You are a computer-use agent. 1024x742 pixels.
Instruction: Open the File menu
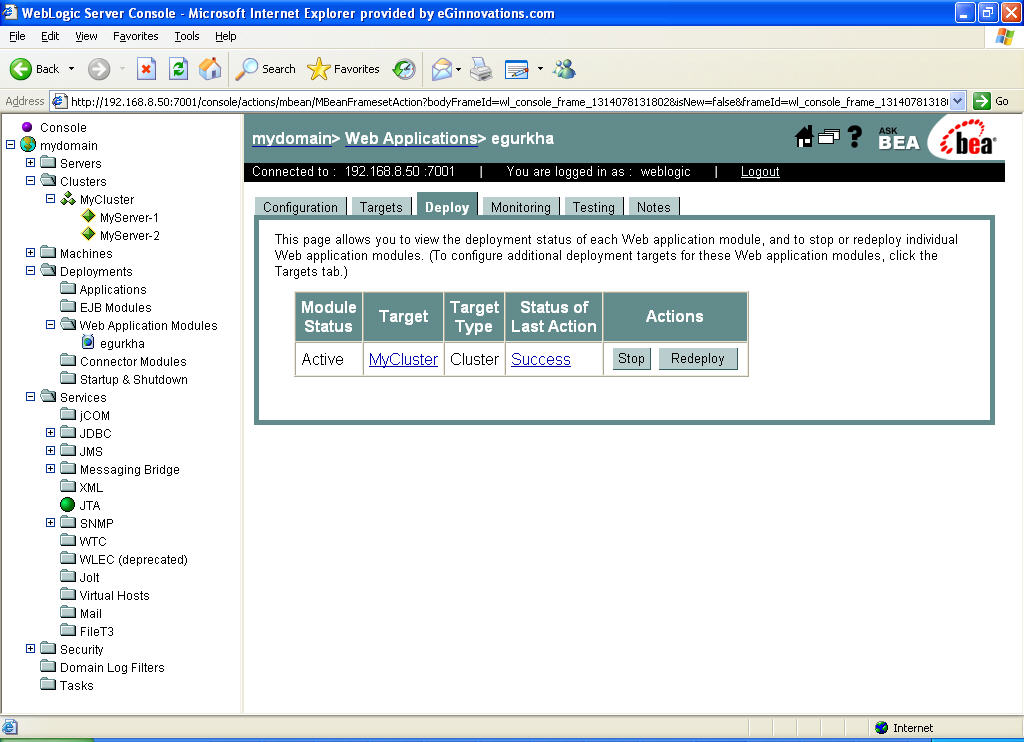(18, 36)
